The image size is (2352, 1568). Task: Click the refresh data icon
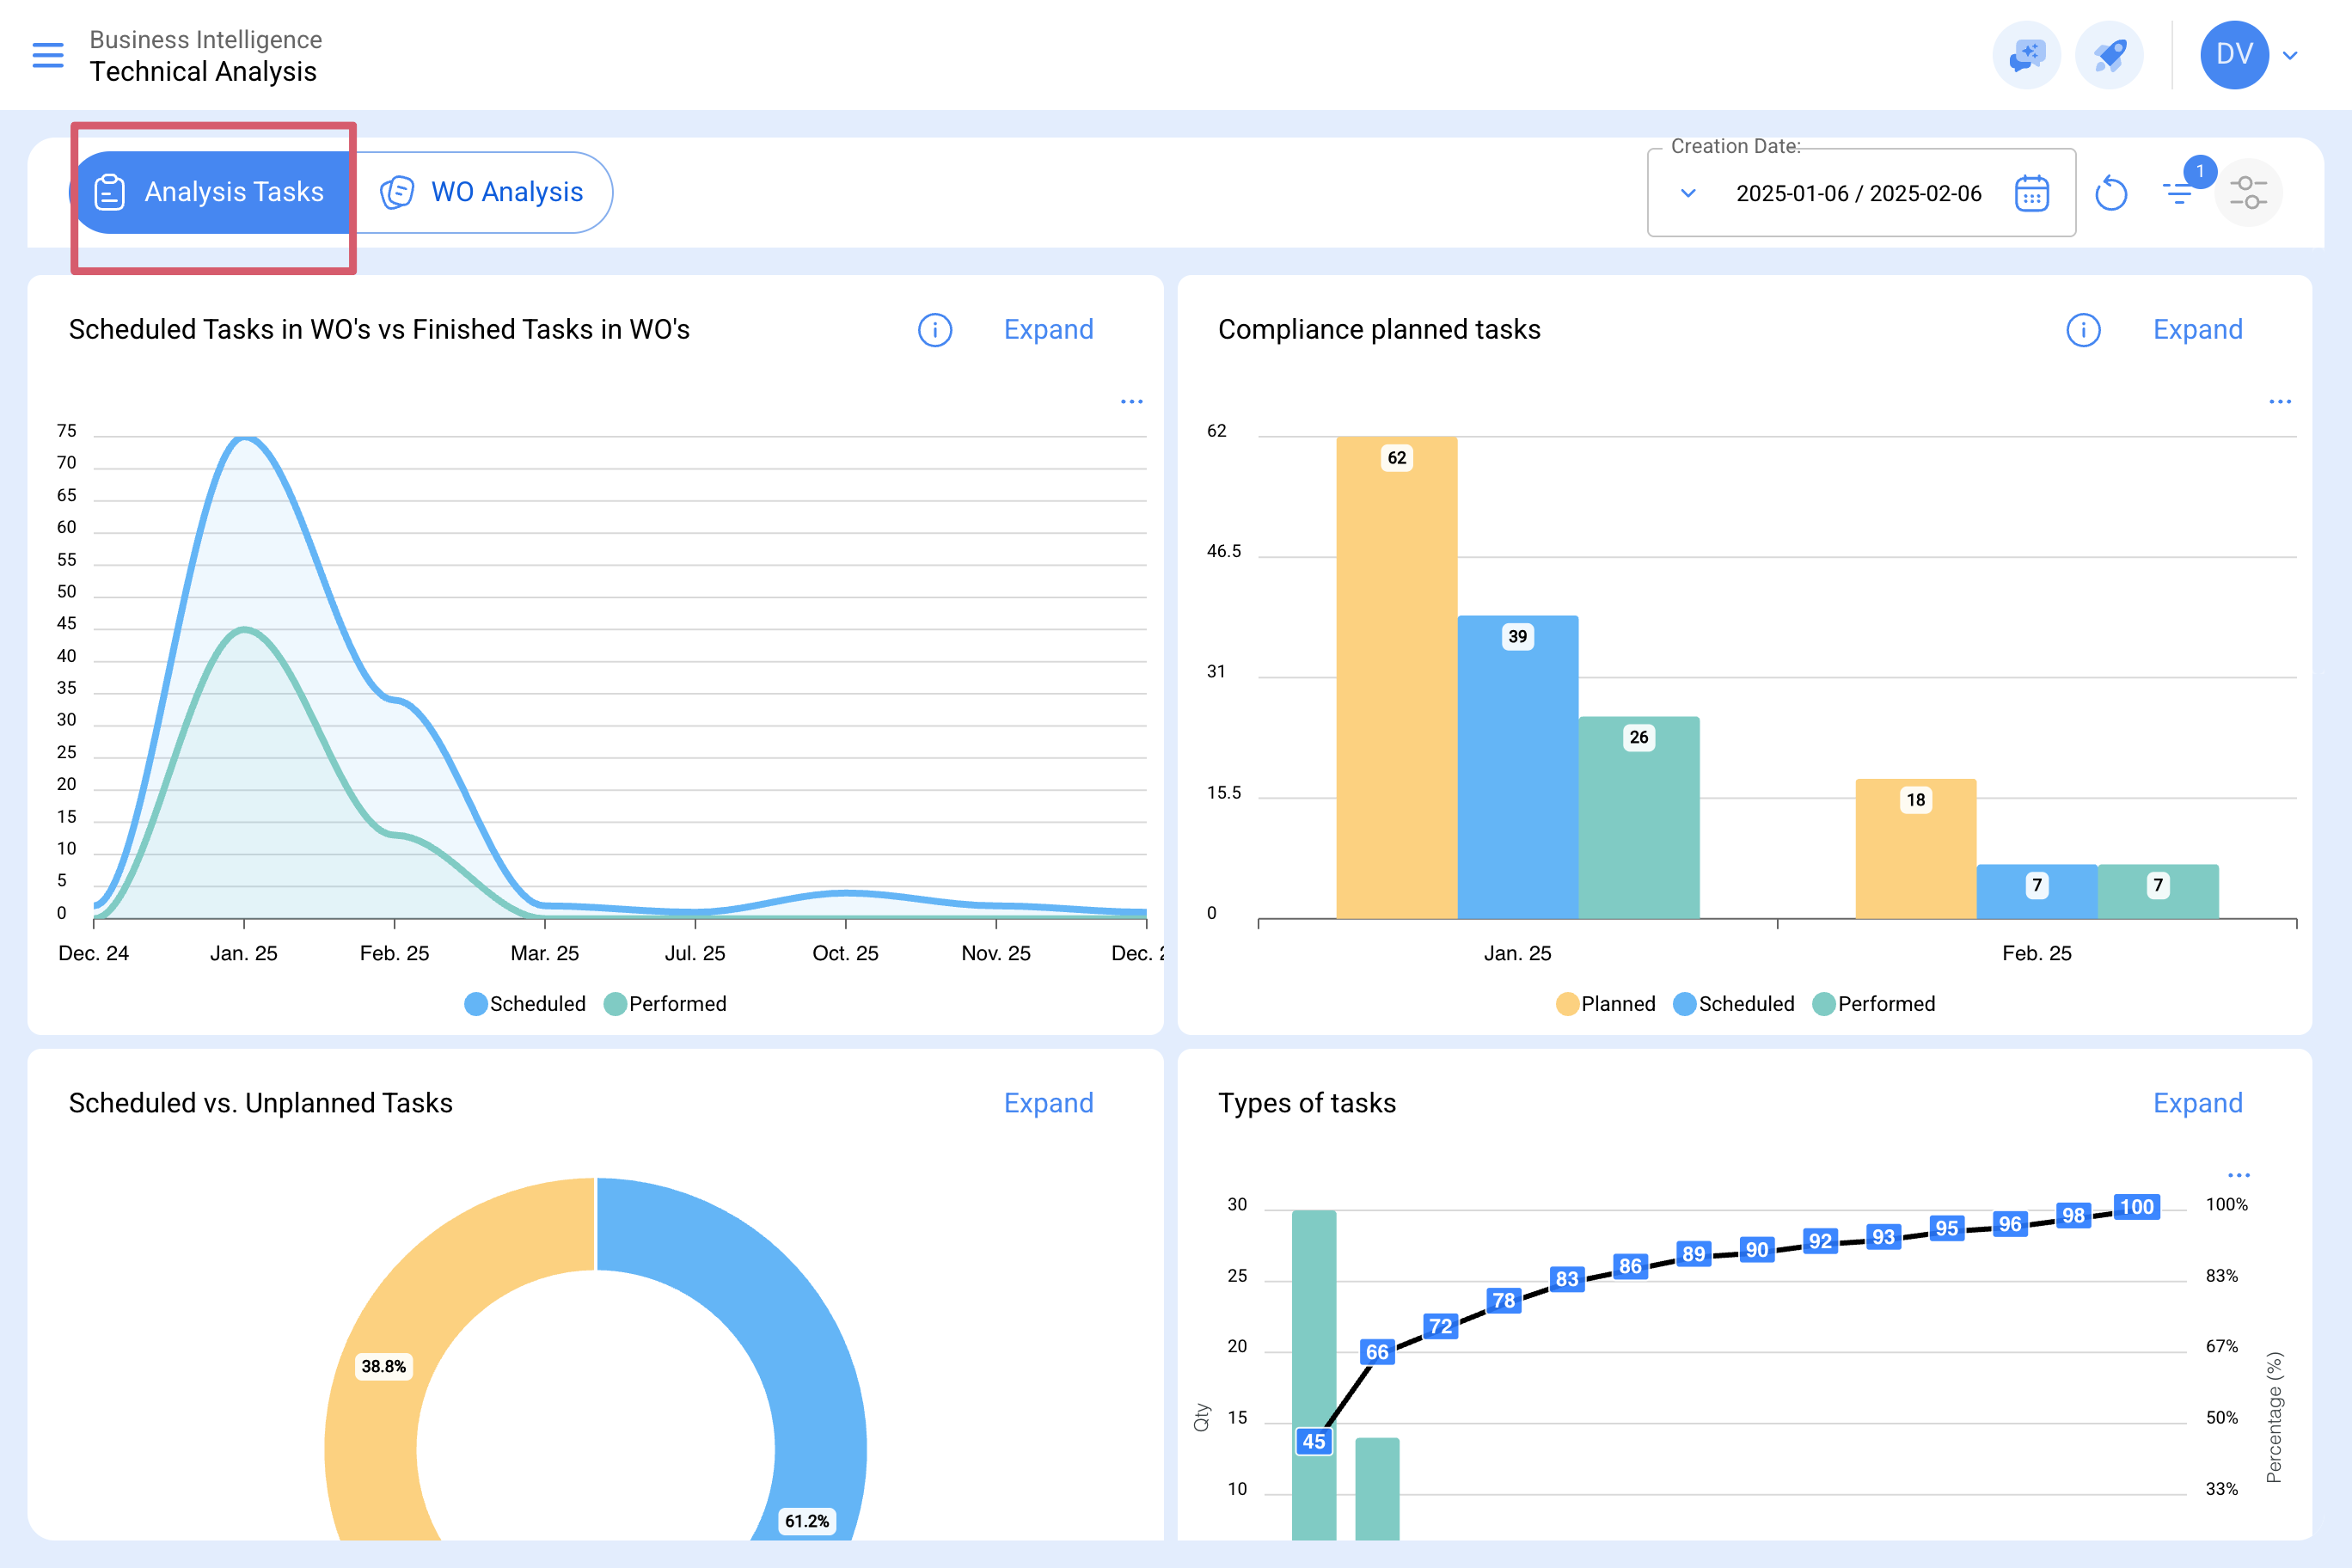click(2111, 193)
